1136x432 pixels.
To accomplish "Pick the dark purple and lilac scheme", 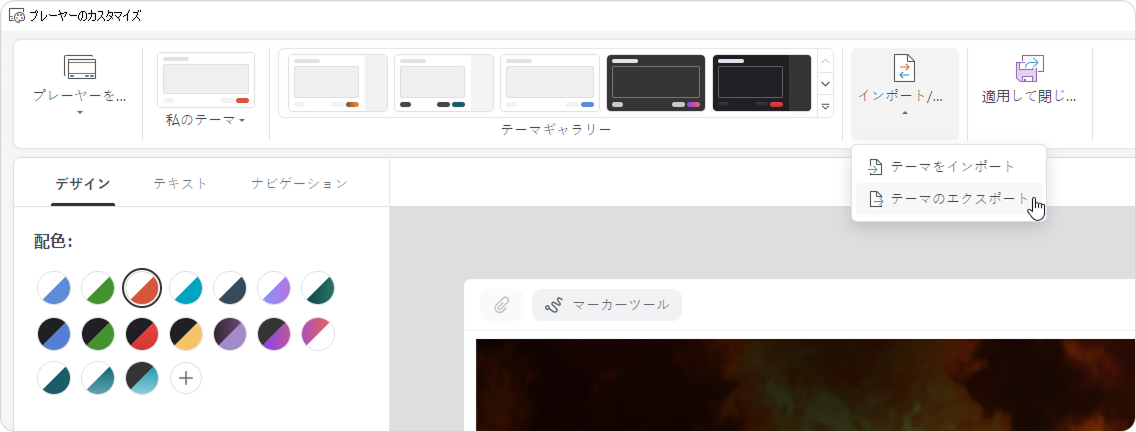I will coord(230,333).
